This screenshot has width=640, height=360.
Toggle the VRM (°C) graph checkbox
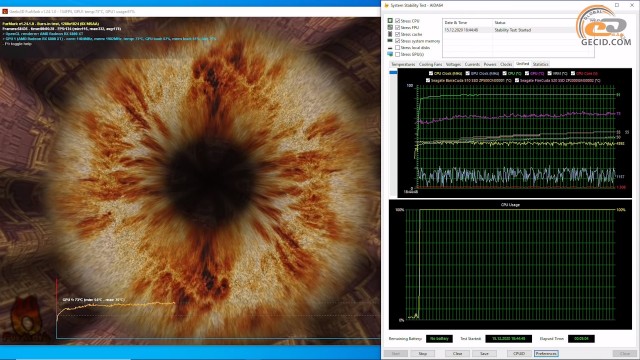pyautogui.click(x=549, y=73)
